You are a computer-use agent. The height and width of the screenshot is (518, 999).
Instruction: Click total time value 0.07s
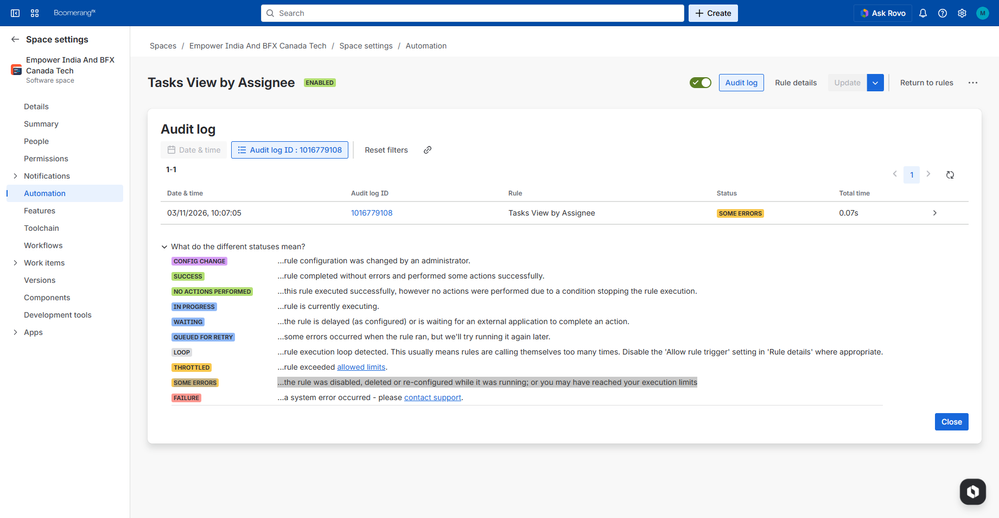849,213
